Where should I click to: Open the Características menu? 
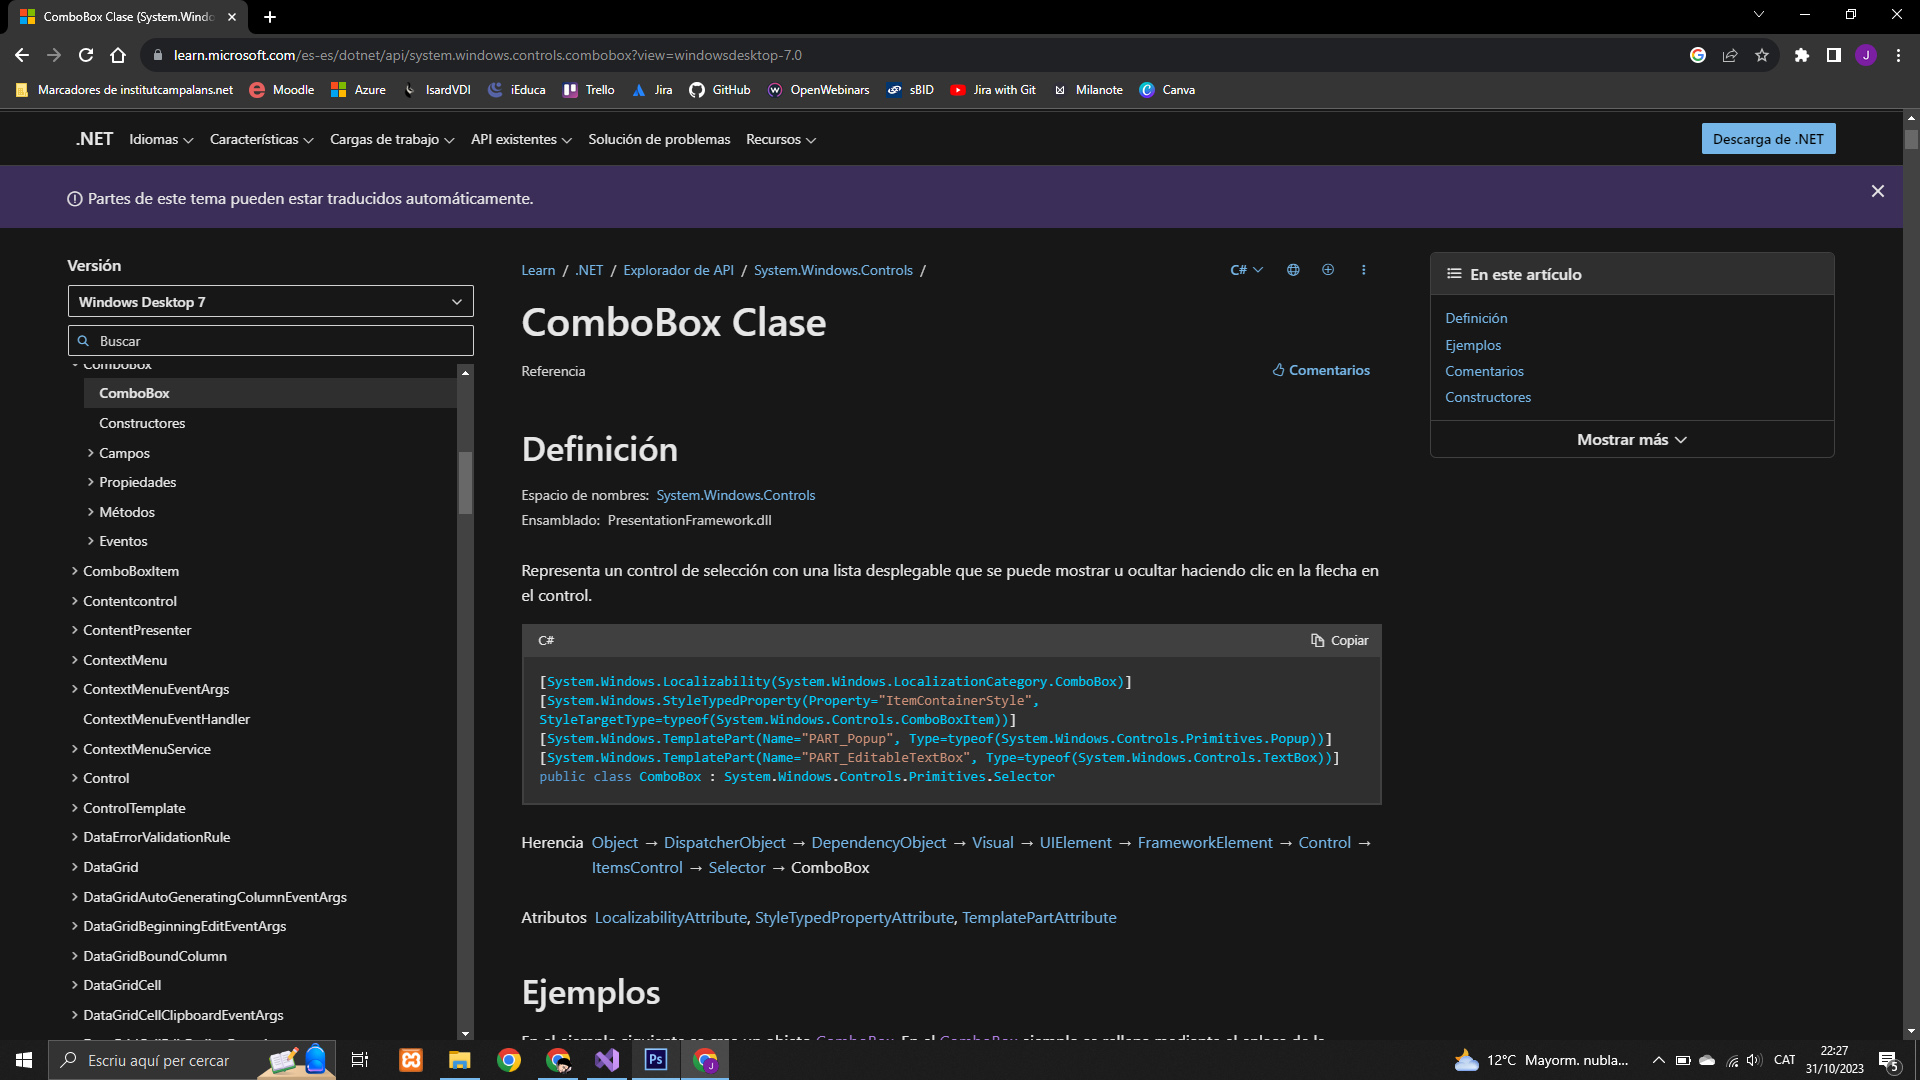pyautogui.click(x=261, y=139)
